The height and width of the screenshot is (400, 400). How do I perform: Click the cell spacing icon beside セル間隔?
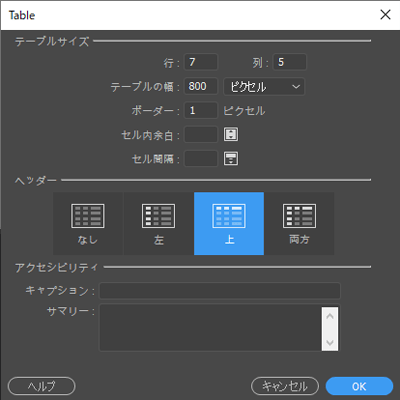231,159
